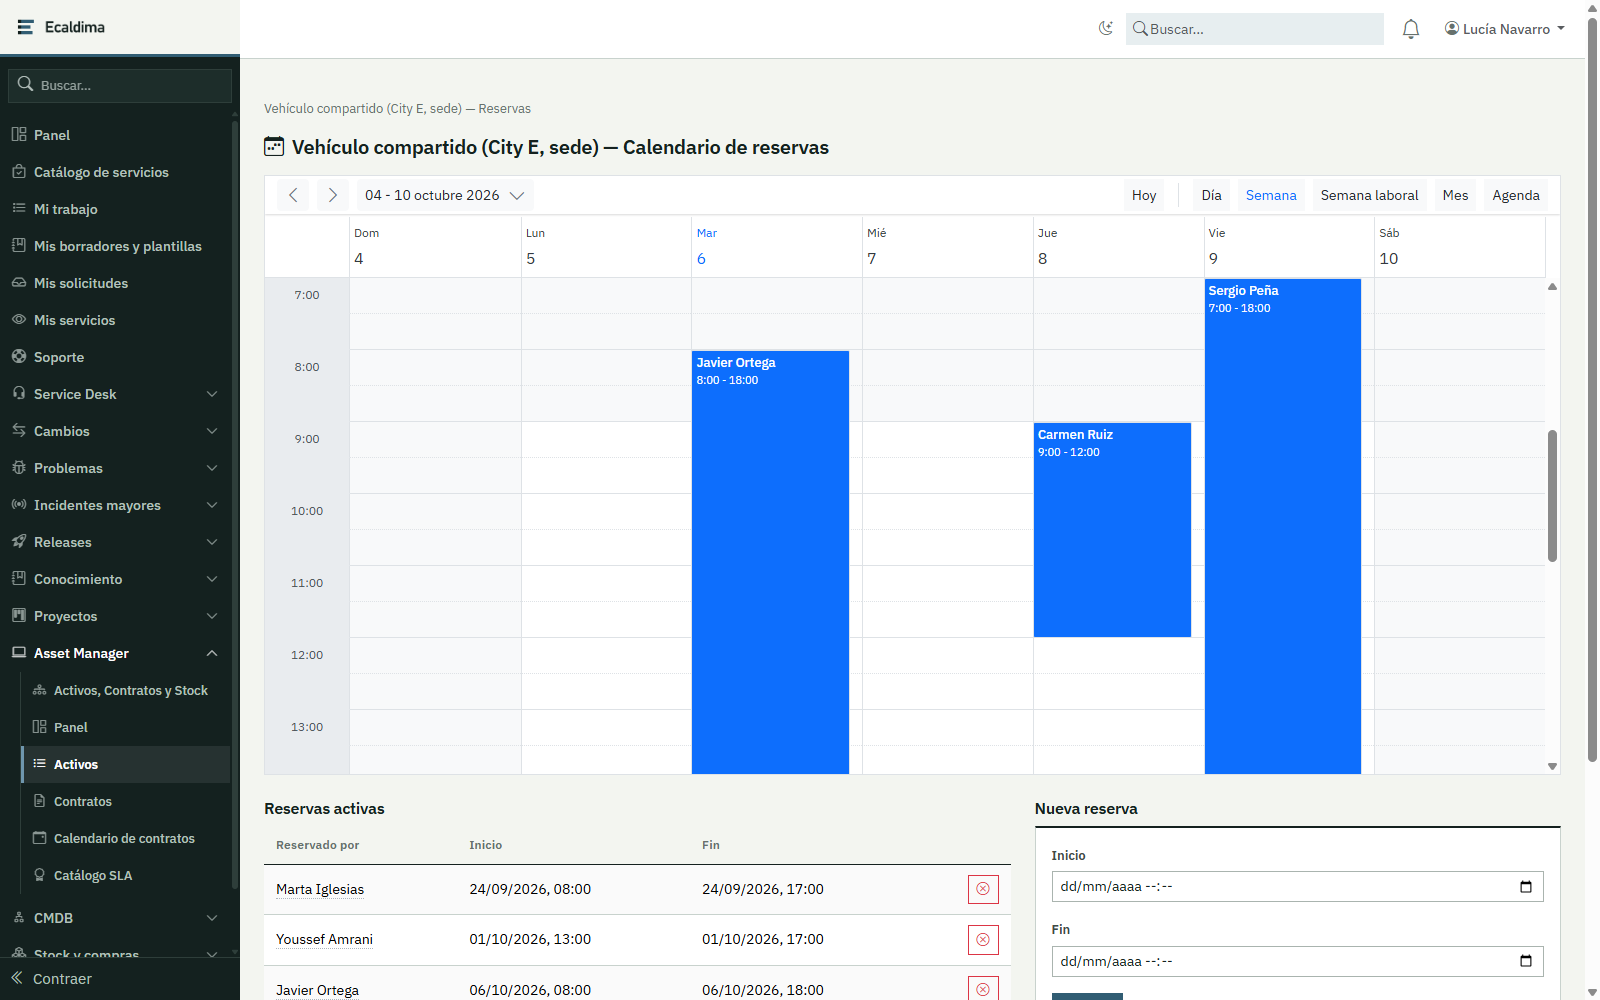Go to previous week arrow
The height and width of the screenshot is (1000, 1600).
293,195
